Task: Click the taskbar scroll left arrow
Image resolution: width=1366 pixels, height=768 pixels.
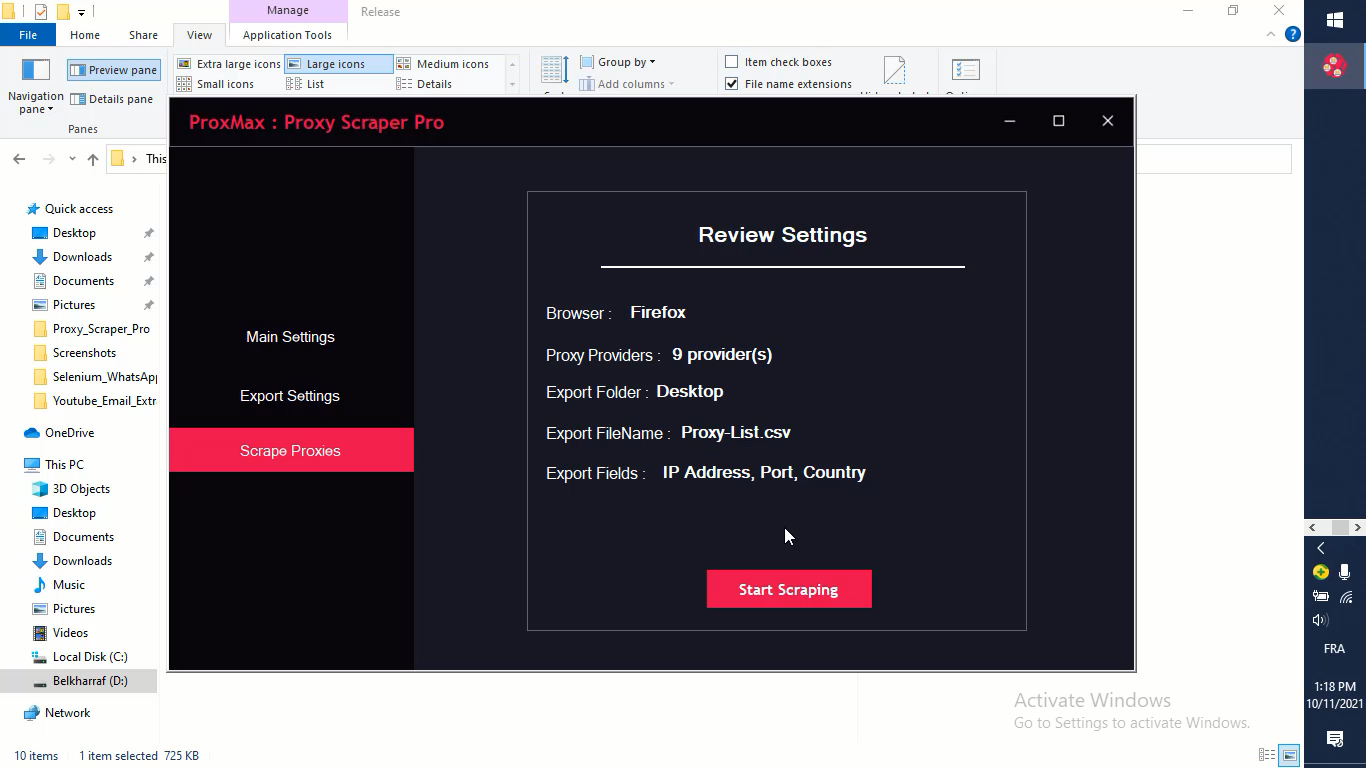Action: pos(1312,527)
